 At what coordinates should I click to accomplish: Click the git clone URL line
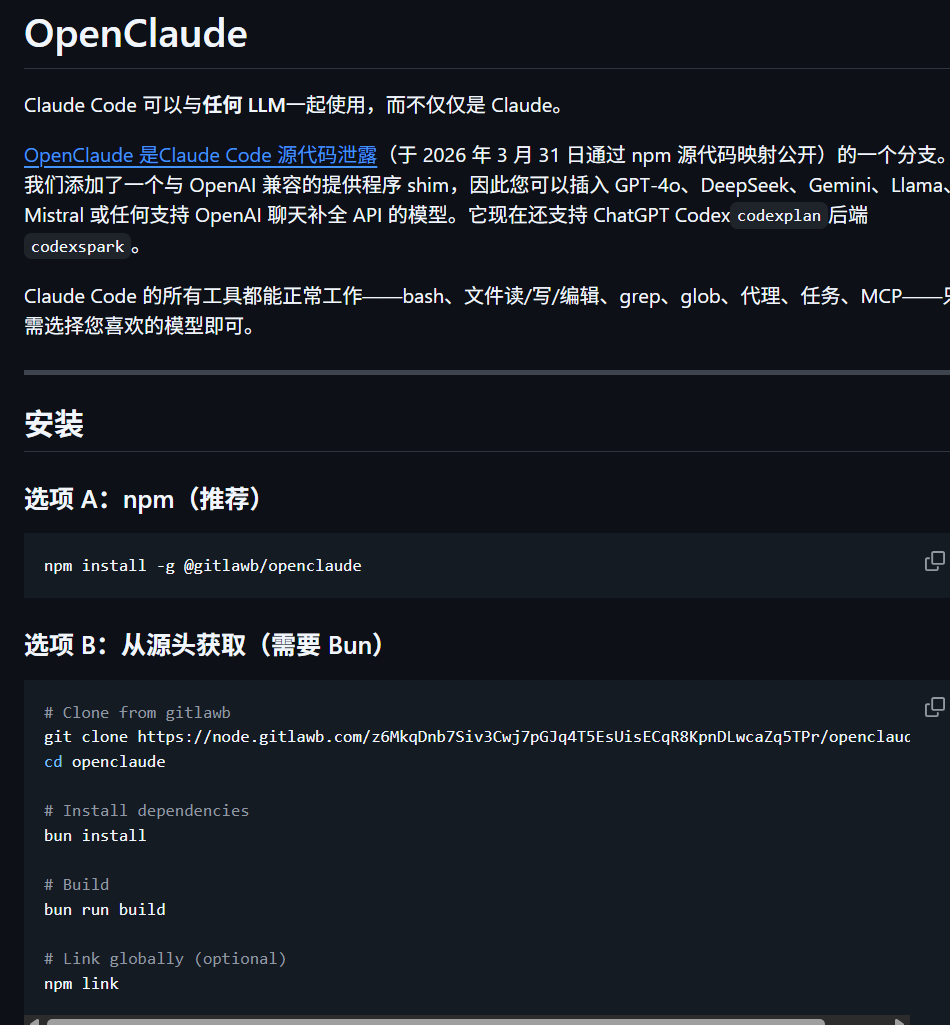476,737
